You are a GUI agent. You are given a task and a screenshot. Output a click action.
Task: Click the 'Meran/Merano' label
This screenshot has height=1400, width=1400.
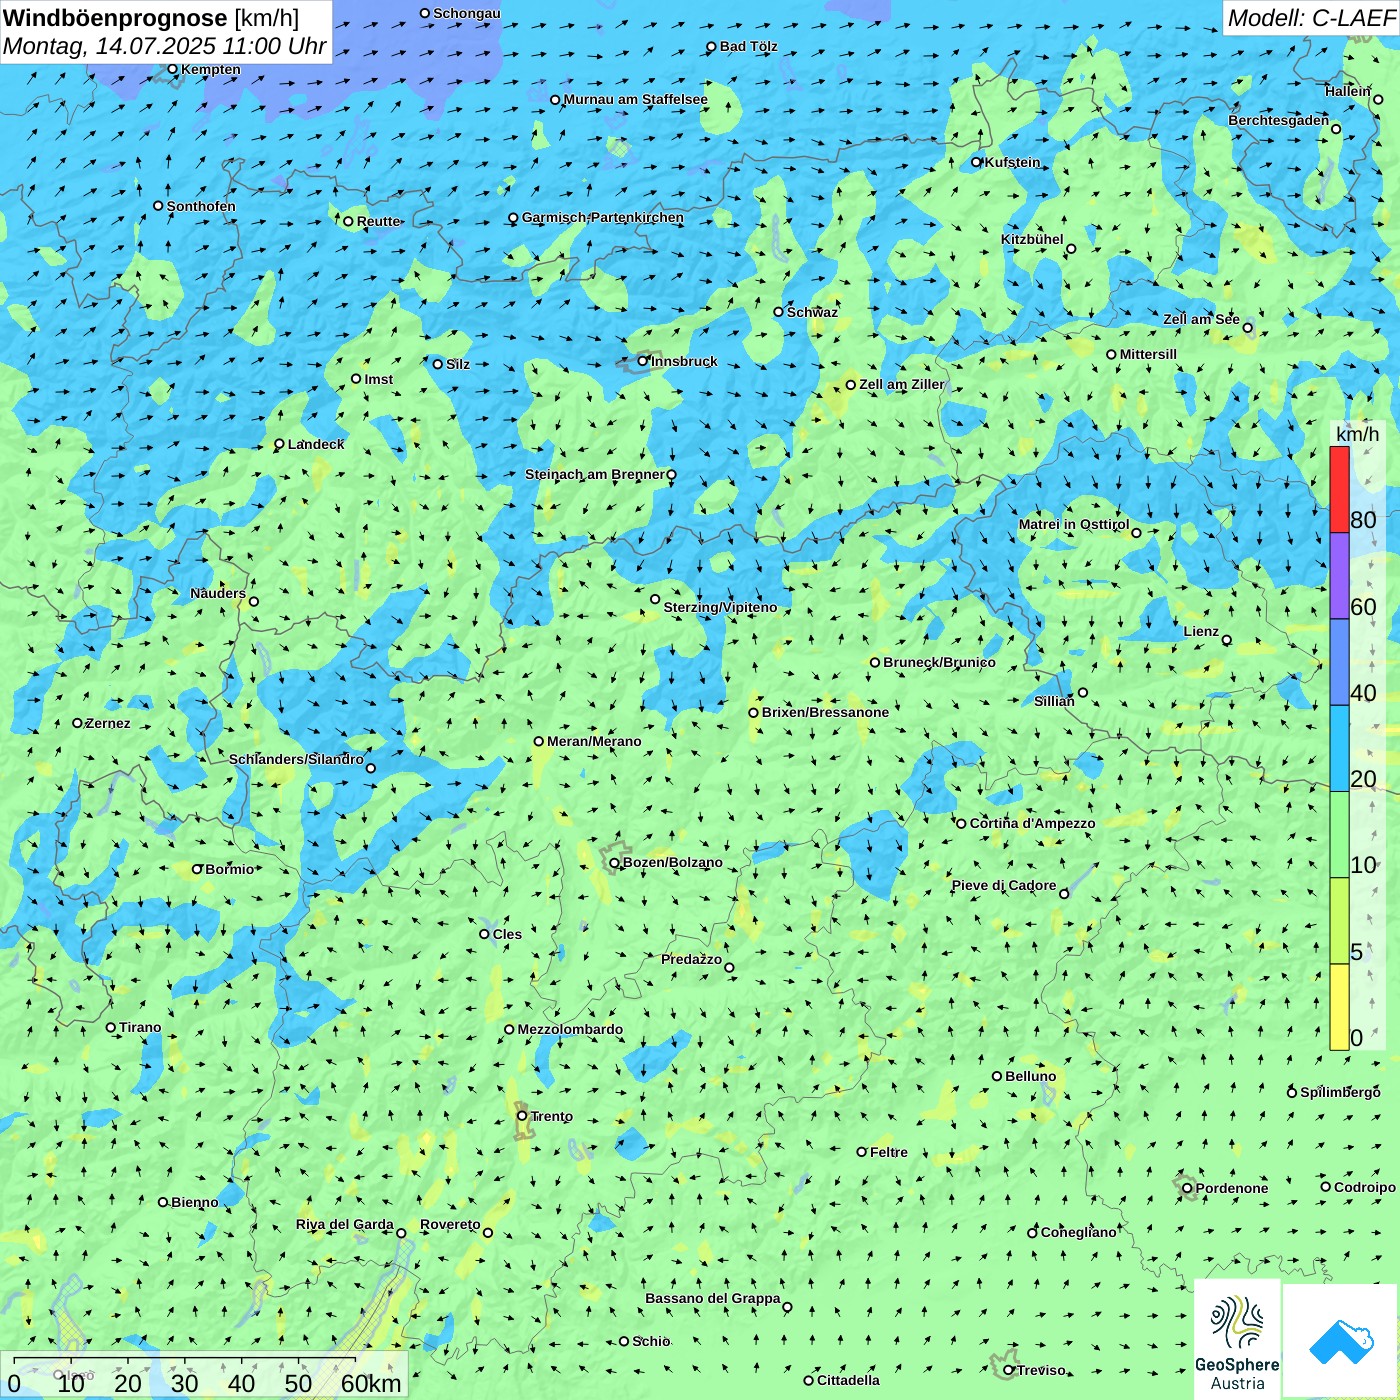click(594, 741)
